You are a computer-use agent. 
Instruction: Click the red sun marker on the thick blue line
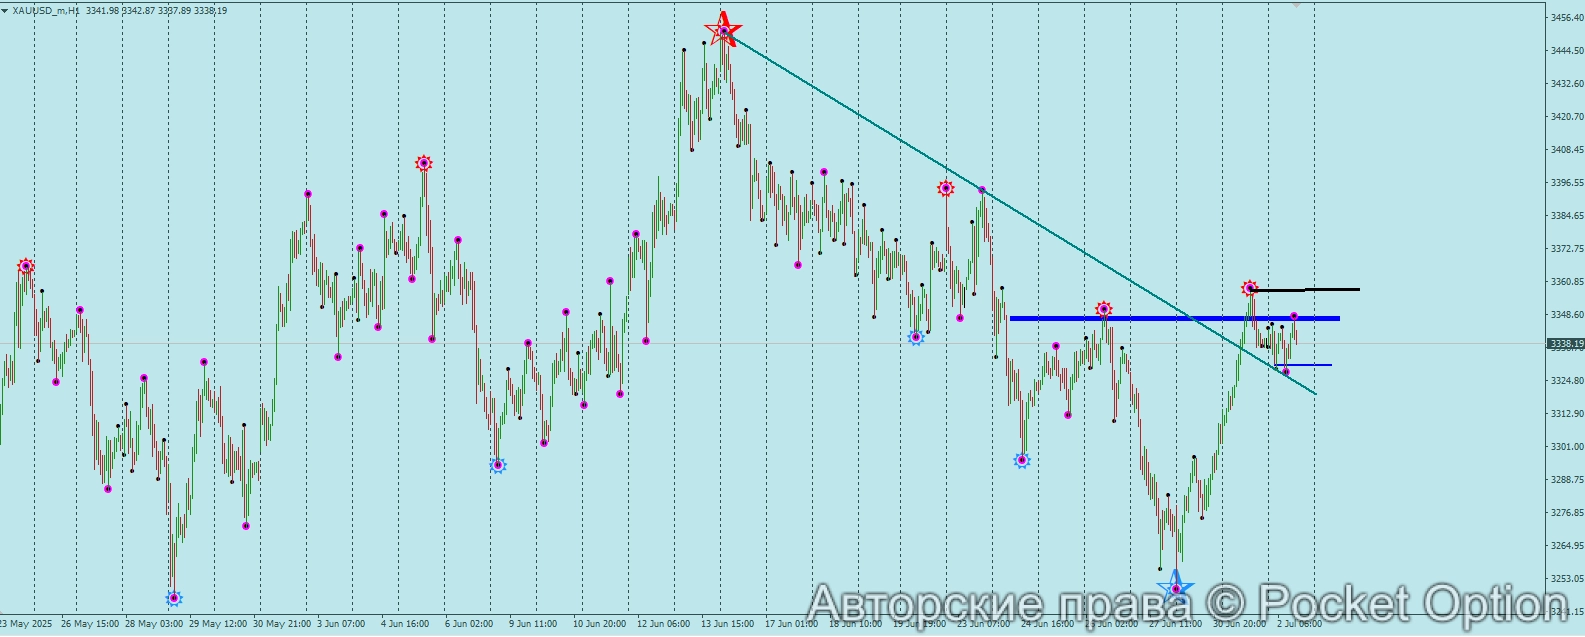pyautogui.click(x=1103, y=309)
